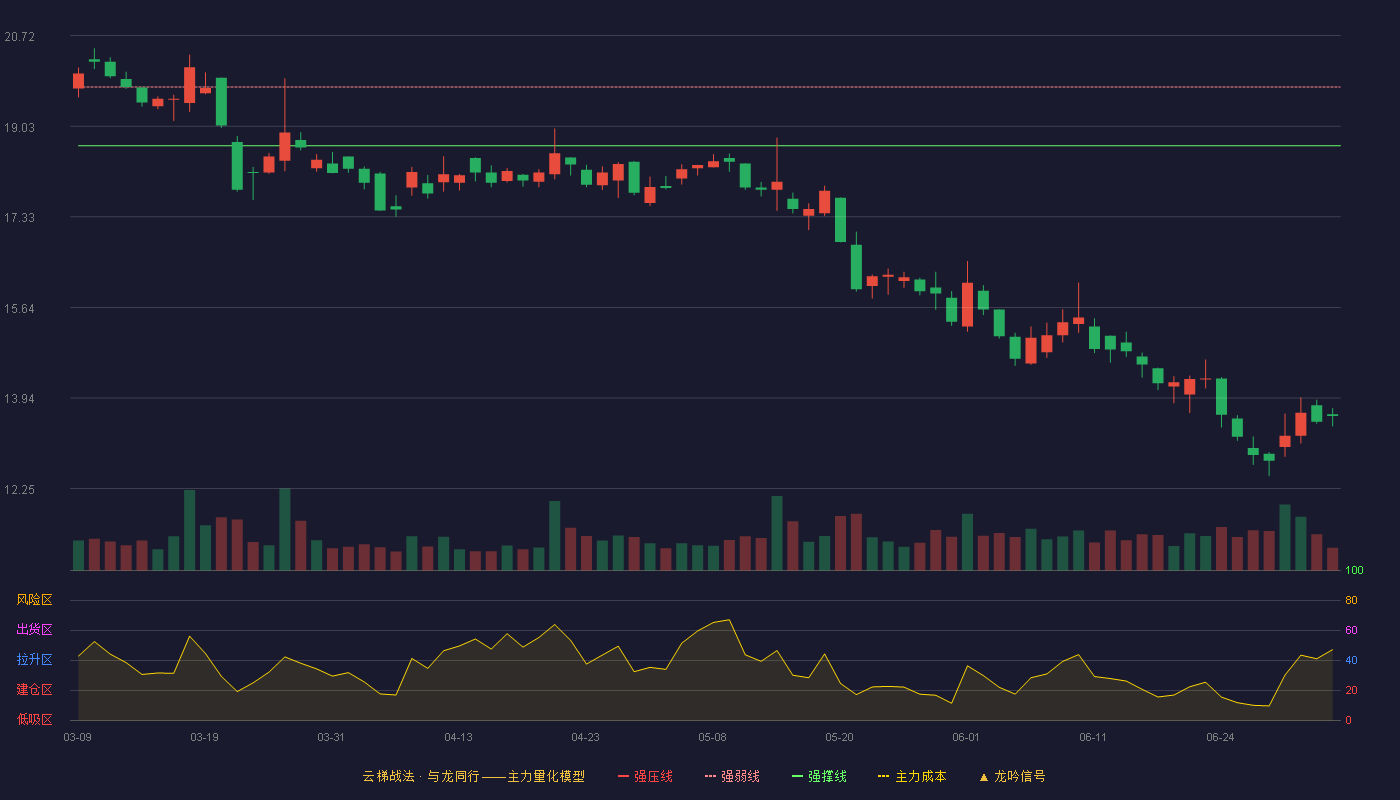Click the 04-23 date axis label
Screen dimensions: 1400x800
[585, 737]
